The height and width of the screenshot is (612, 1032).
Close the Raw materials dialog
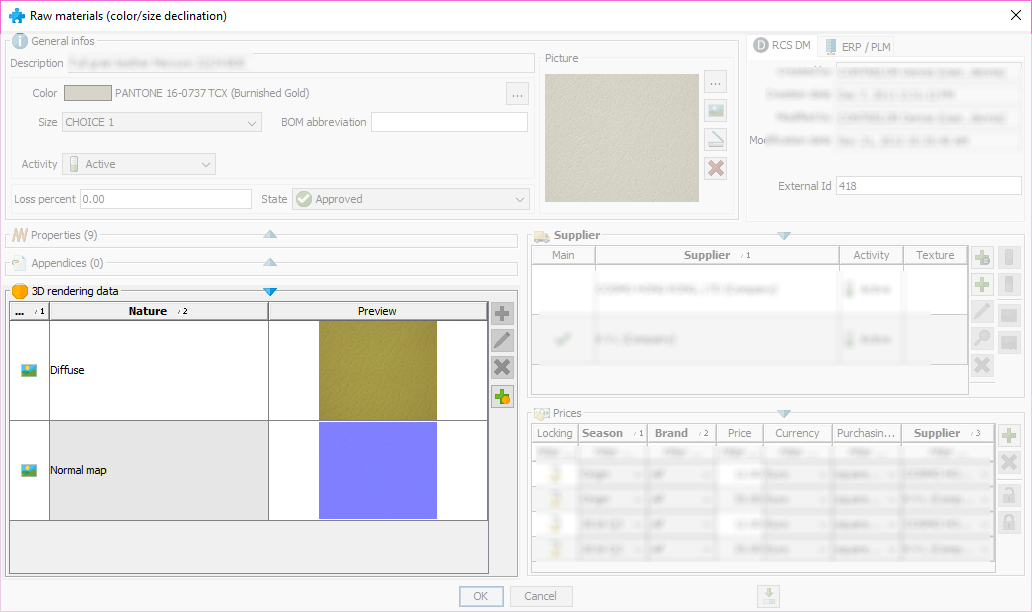point(1016,15)
